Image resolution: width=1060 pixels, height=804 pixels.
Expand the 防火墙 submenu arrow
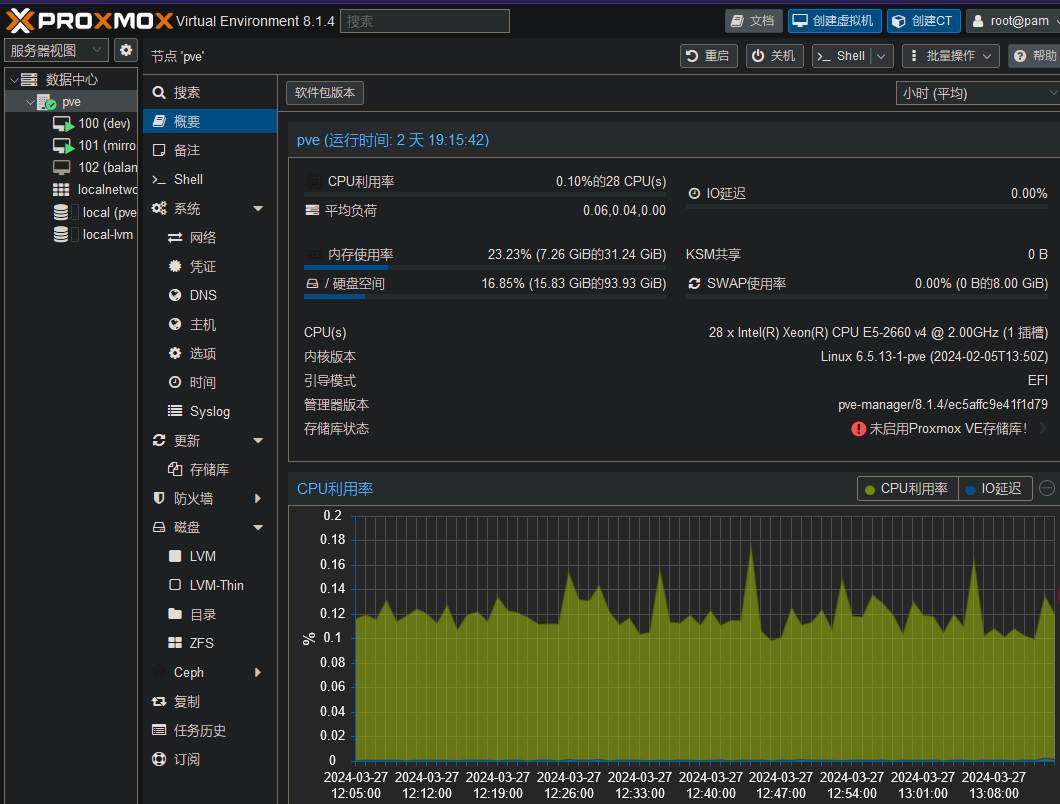pyautogui.click(x=258, y=498)
